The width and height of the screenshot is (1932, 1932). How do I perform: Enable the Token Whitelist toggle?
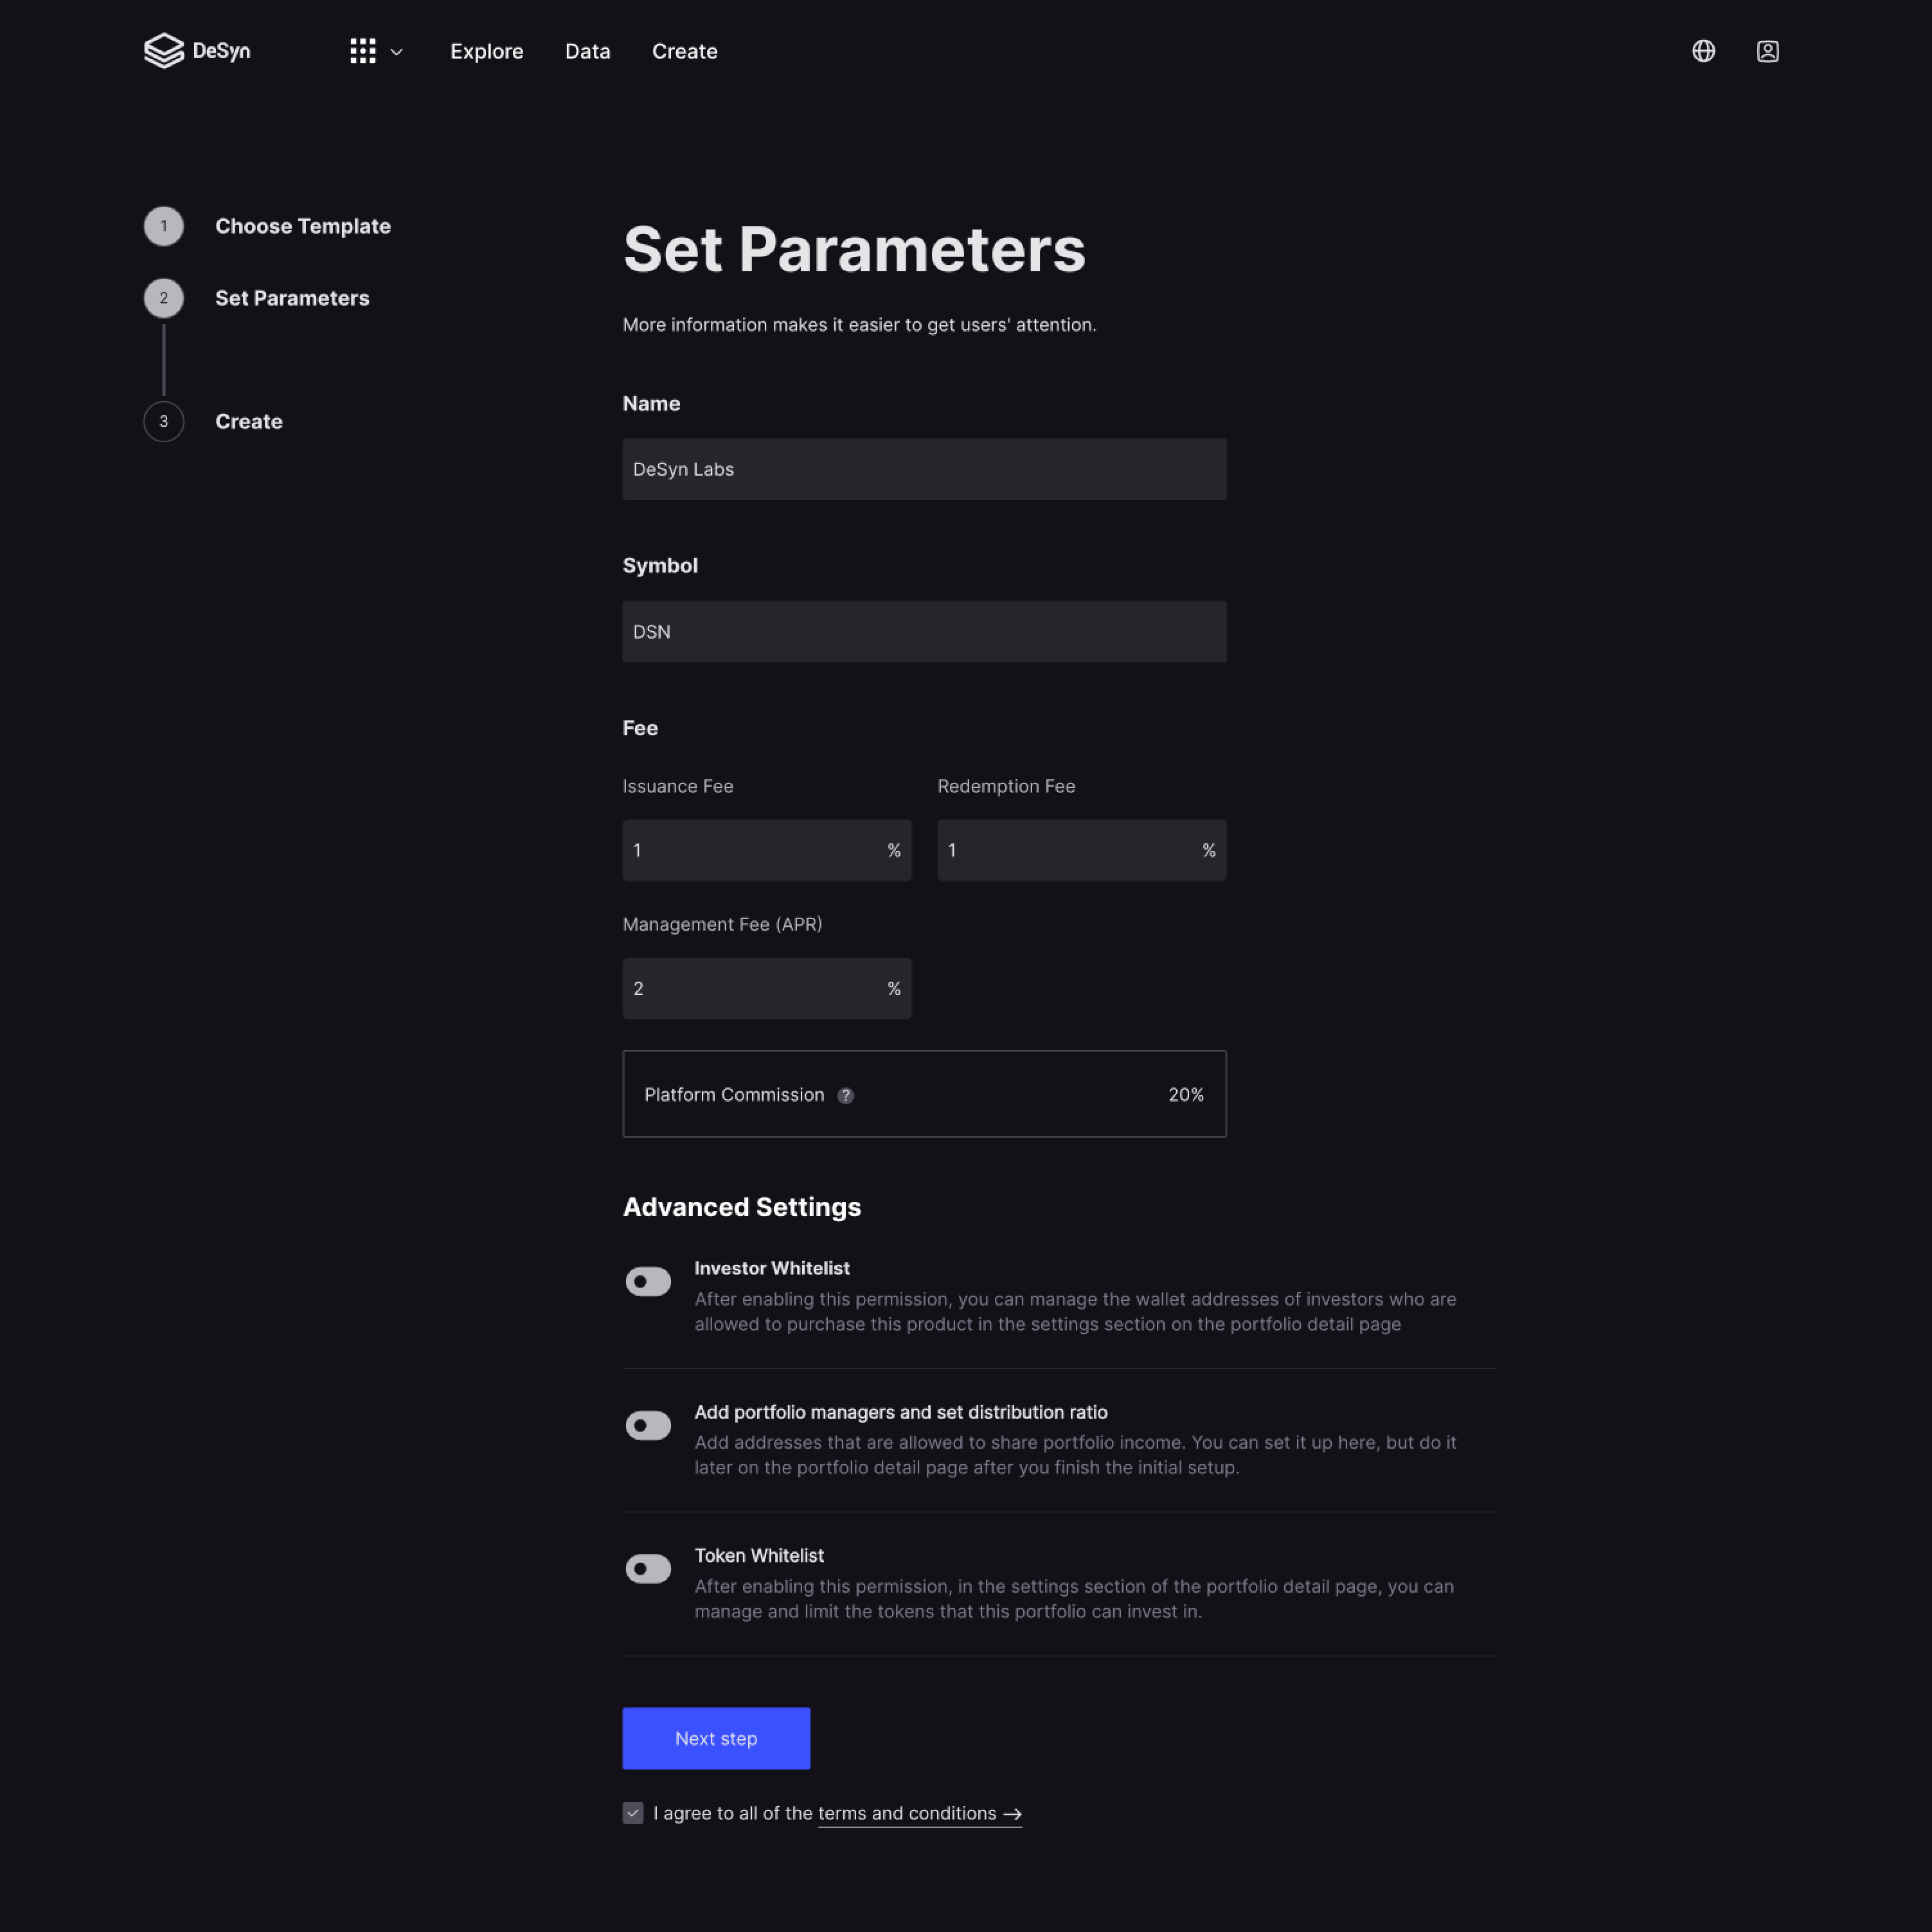click(x=648, y=1568)
